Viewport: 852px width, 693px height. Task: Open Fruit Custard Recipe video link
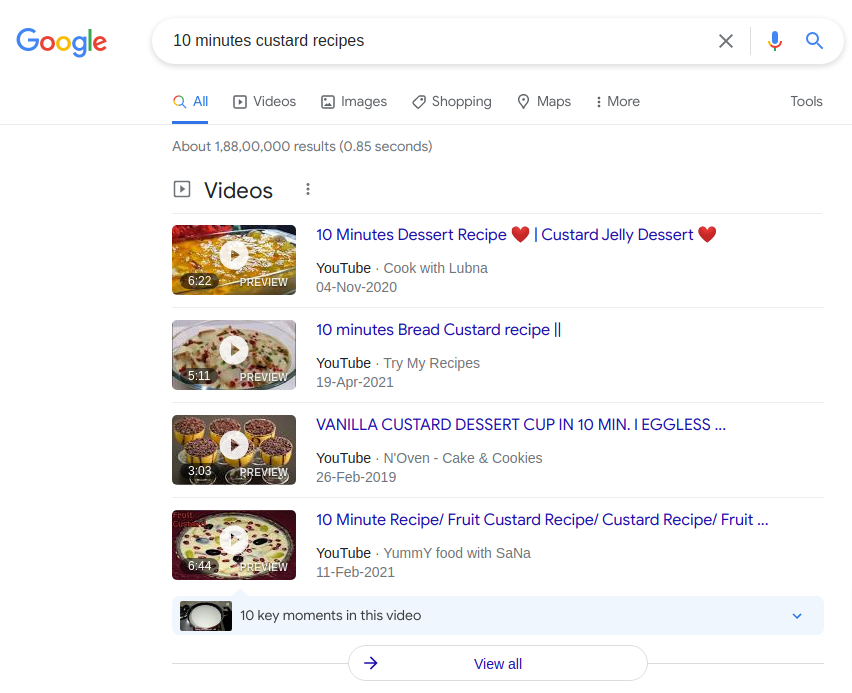542,520
